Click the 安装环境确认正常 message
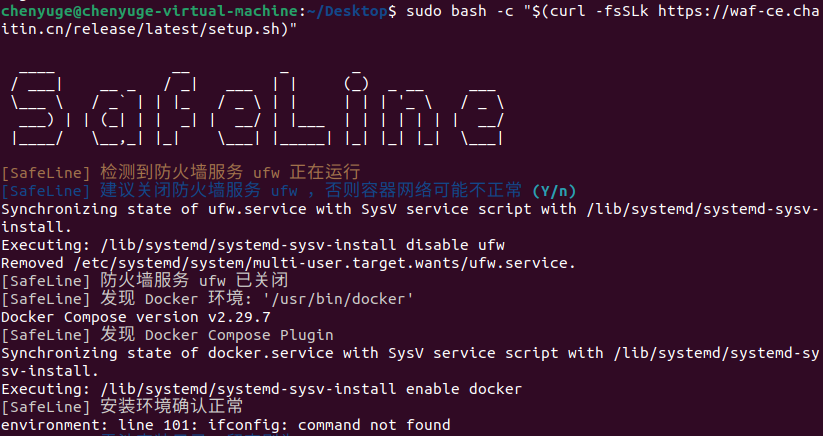This screenshot has height=436, width=823. point(171,407)
